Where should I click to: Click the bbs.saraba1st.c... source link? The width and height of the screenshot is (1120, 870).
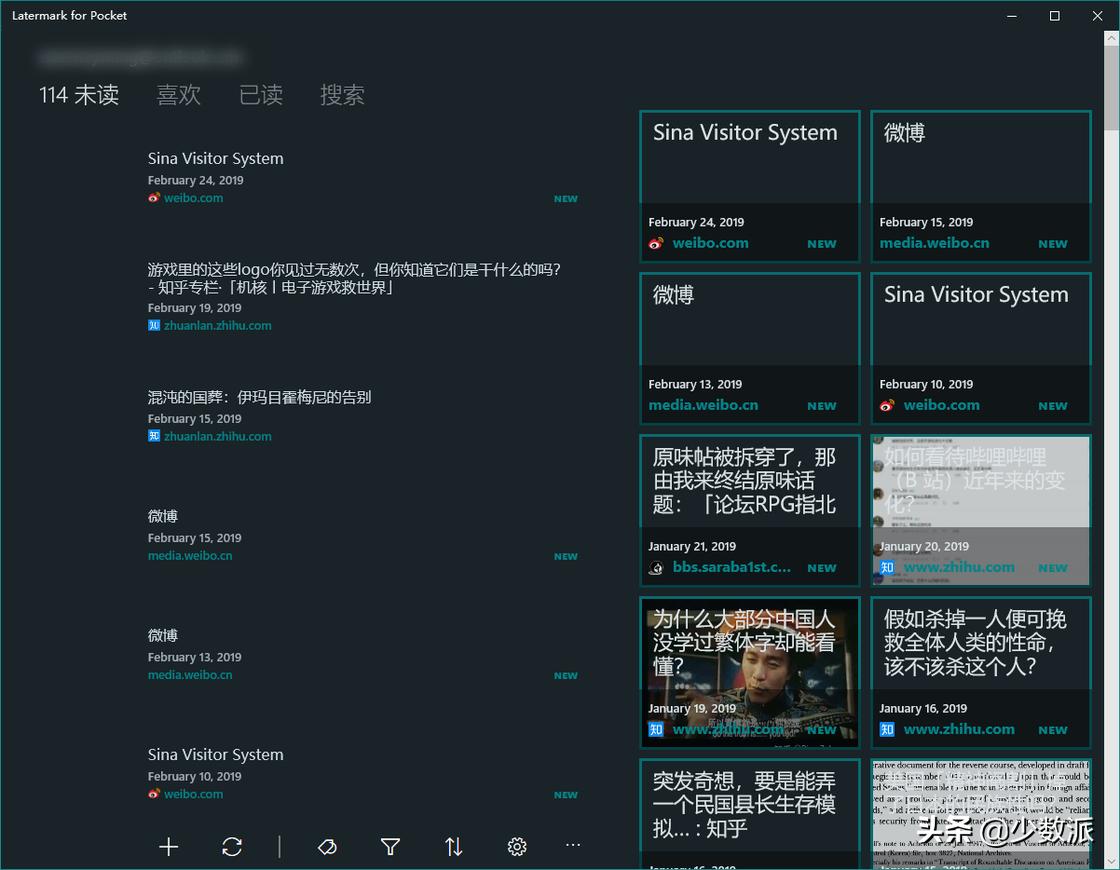pyautogui.click(x=732, y=567)
